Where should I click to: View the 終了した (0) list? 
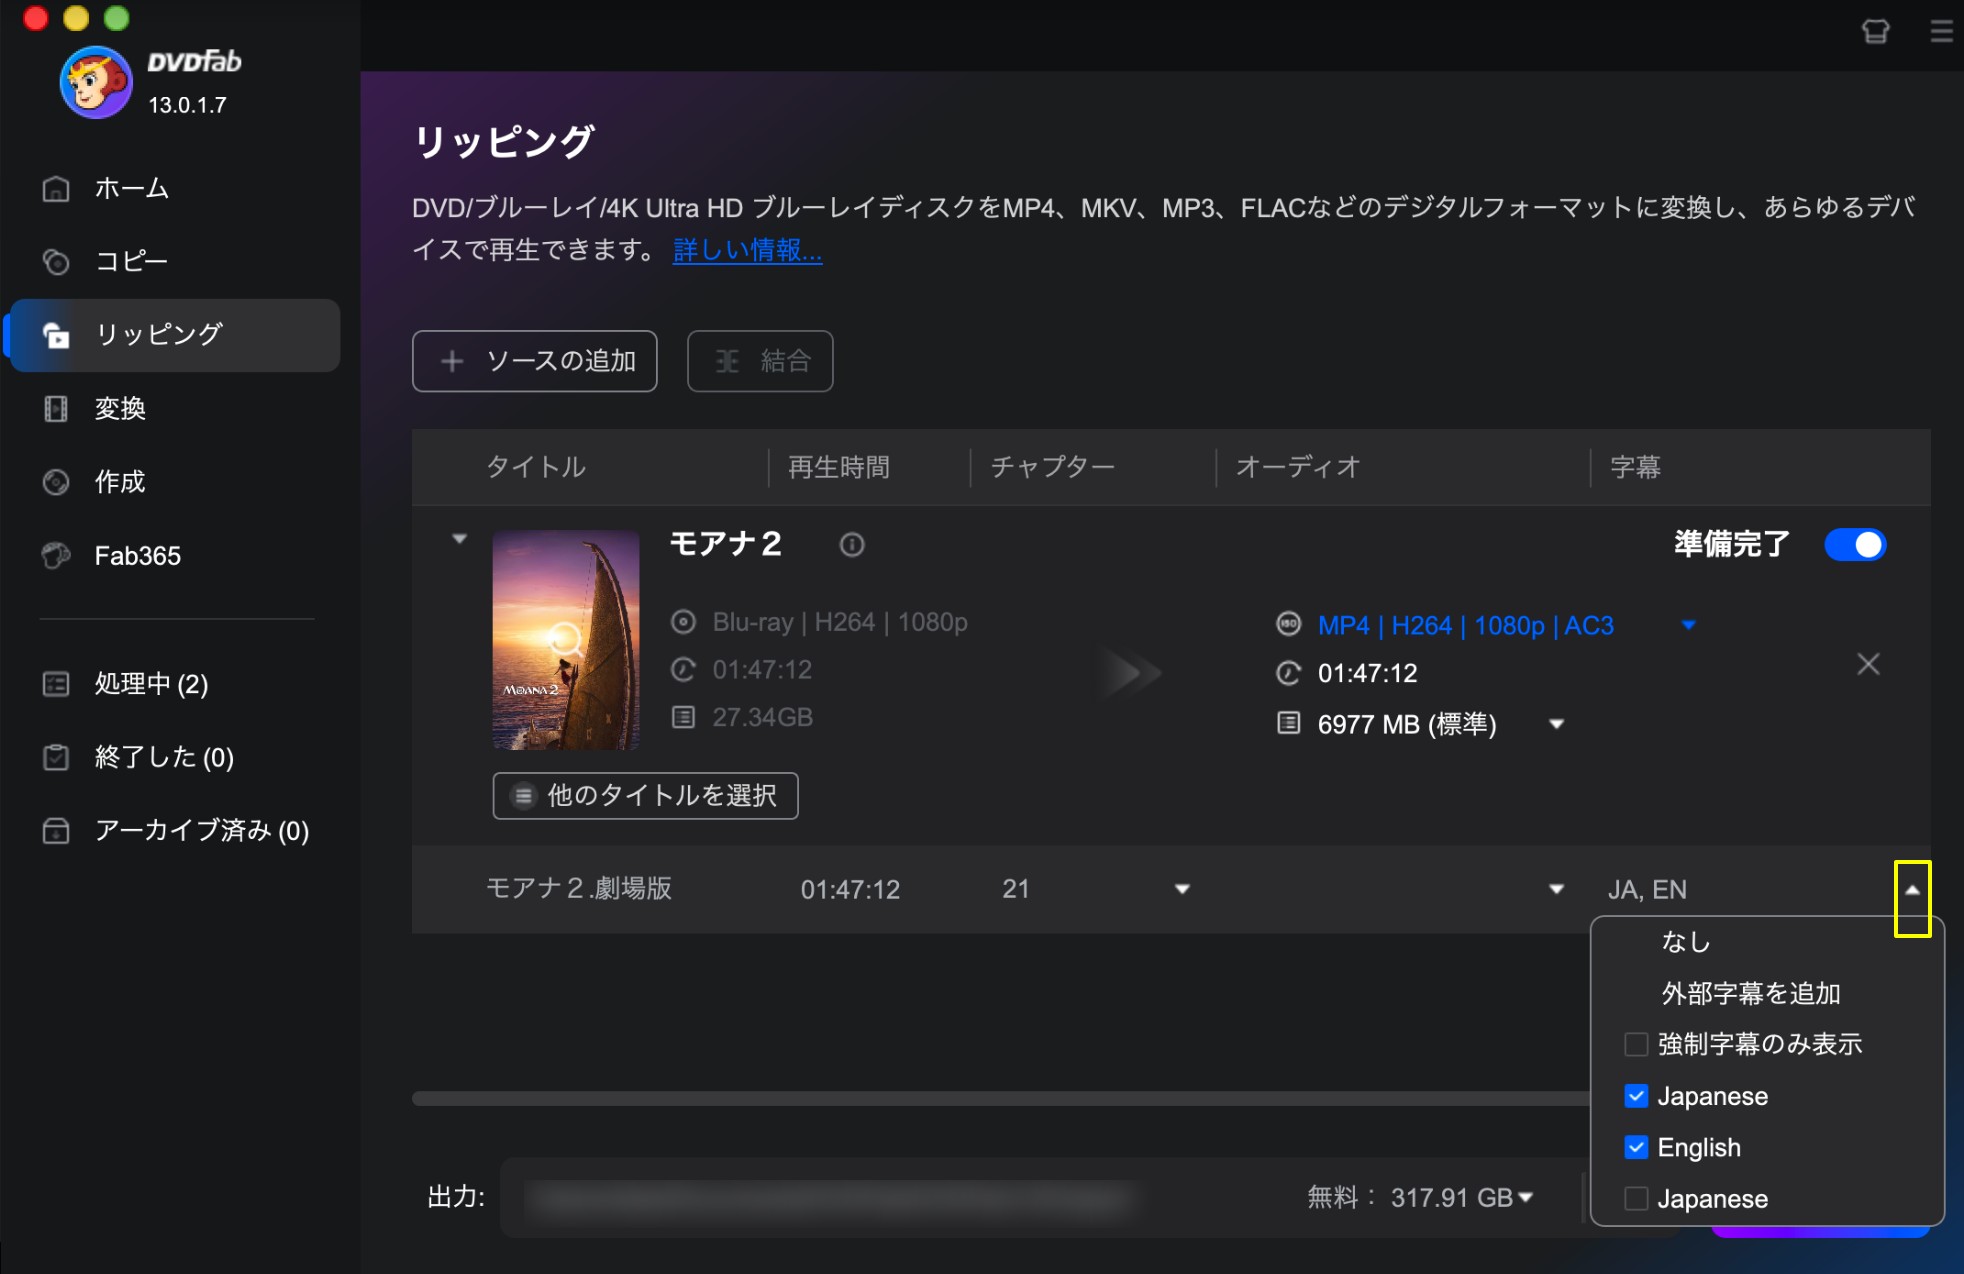click(174, 757)
